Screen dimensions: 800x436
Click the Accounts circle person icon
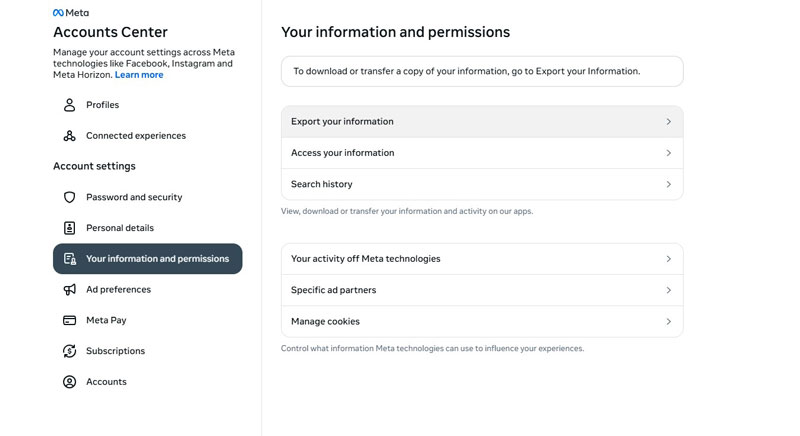coord(70,382)
